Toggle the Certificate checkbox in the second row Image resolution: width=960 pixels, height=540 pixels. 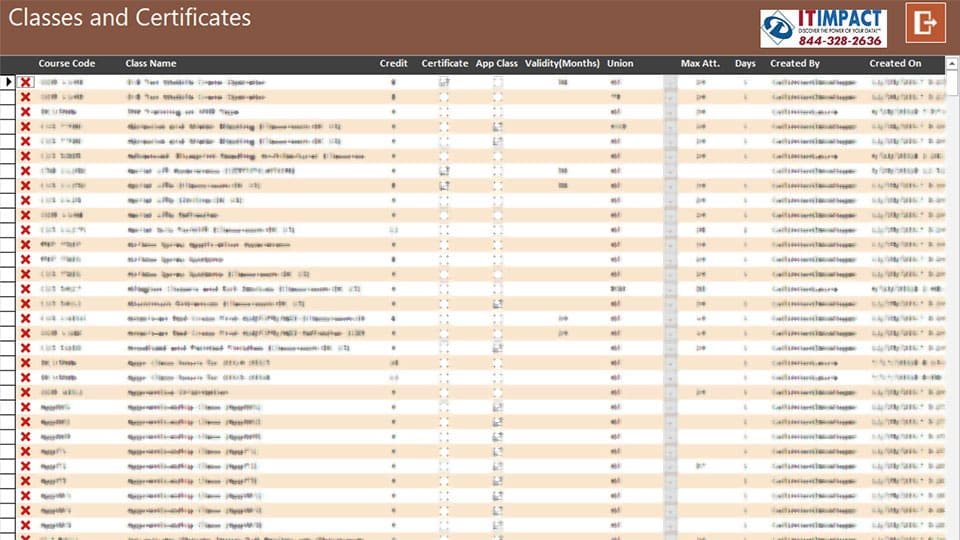(444, 97)
